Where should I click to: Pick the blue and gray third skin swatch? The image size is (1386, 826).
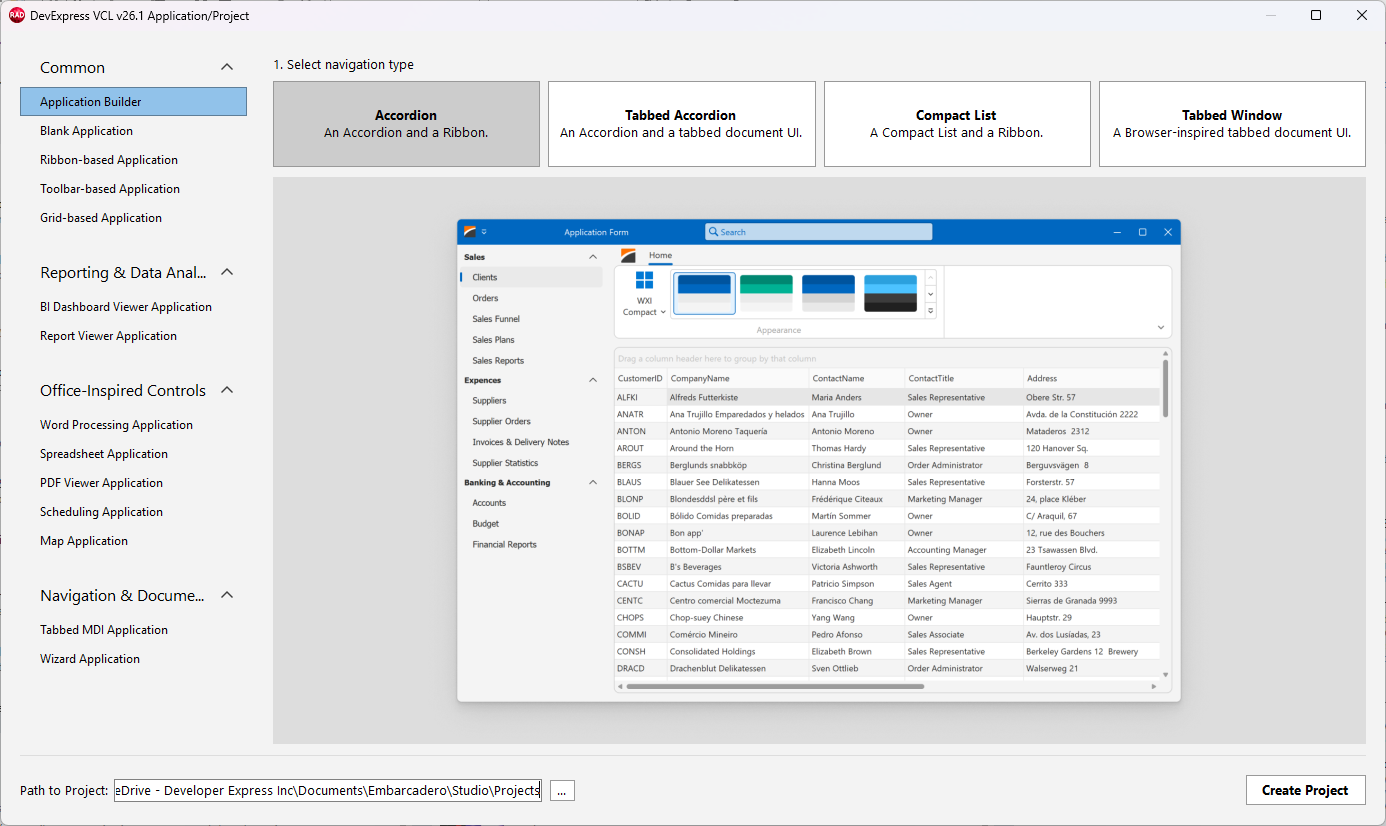click(x=828, y=293)
